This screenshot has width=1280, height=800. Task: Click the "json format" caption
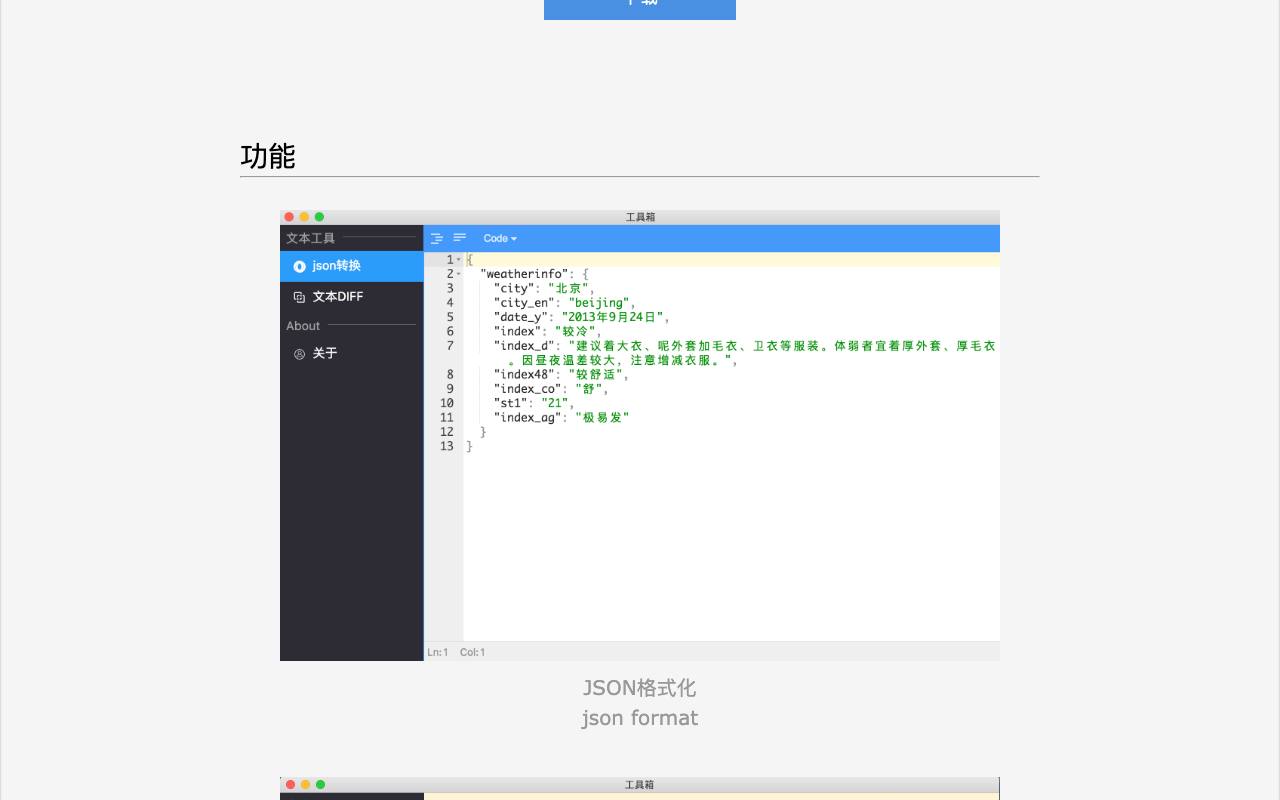tap(640, 718)
